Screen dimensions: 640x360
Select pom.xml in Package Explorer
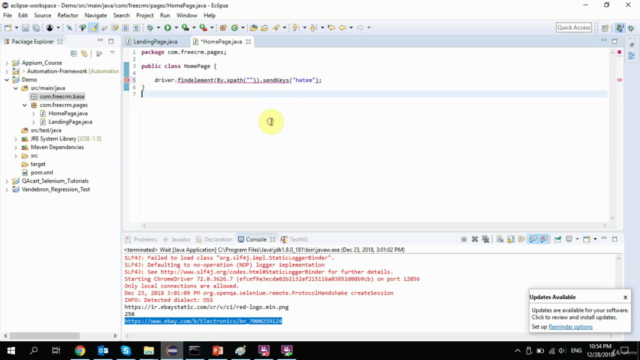(42, 173)
